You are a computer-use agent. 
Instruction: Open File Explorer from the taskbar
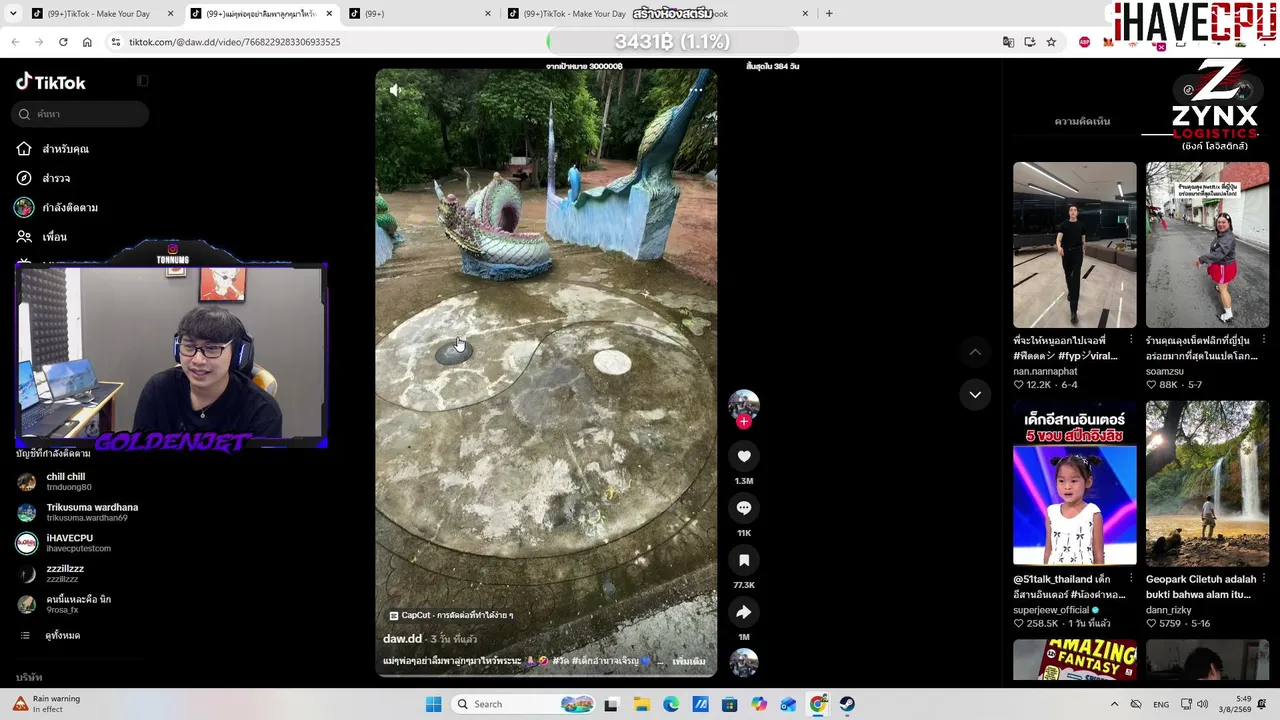tap(641, 704)
